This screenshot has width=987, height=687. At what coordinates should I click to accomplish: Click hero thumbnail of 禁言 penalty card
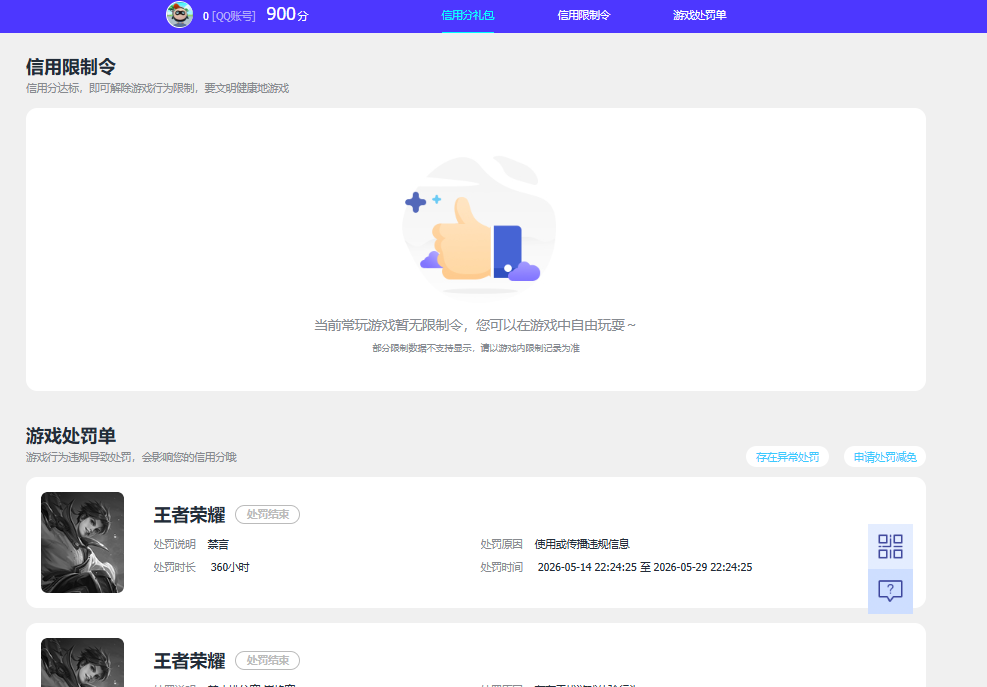point(82,542)
